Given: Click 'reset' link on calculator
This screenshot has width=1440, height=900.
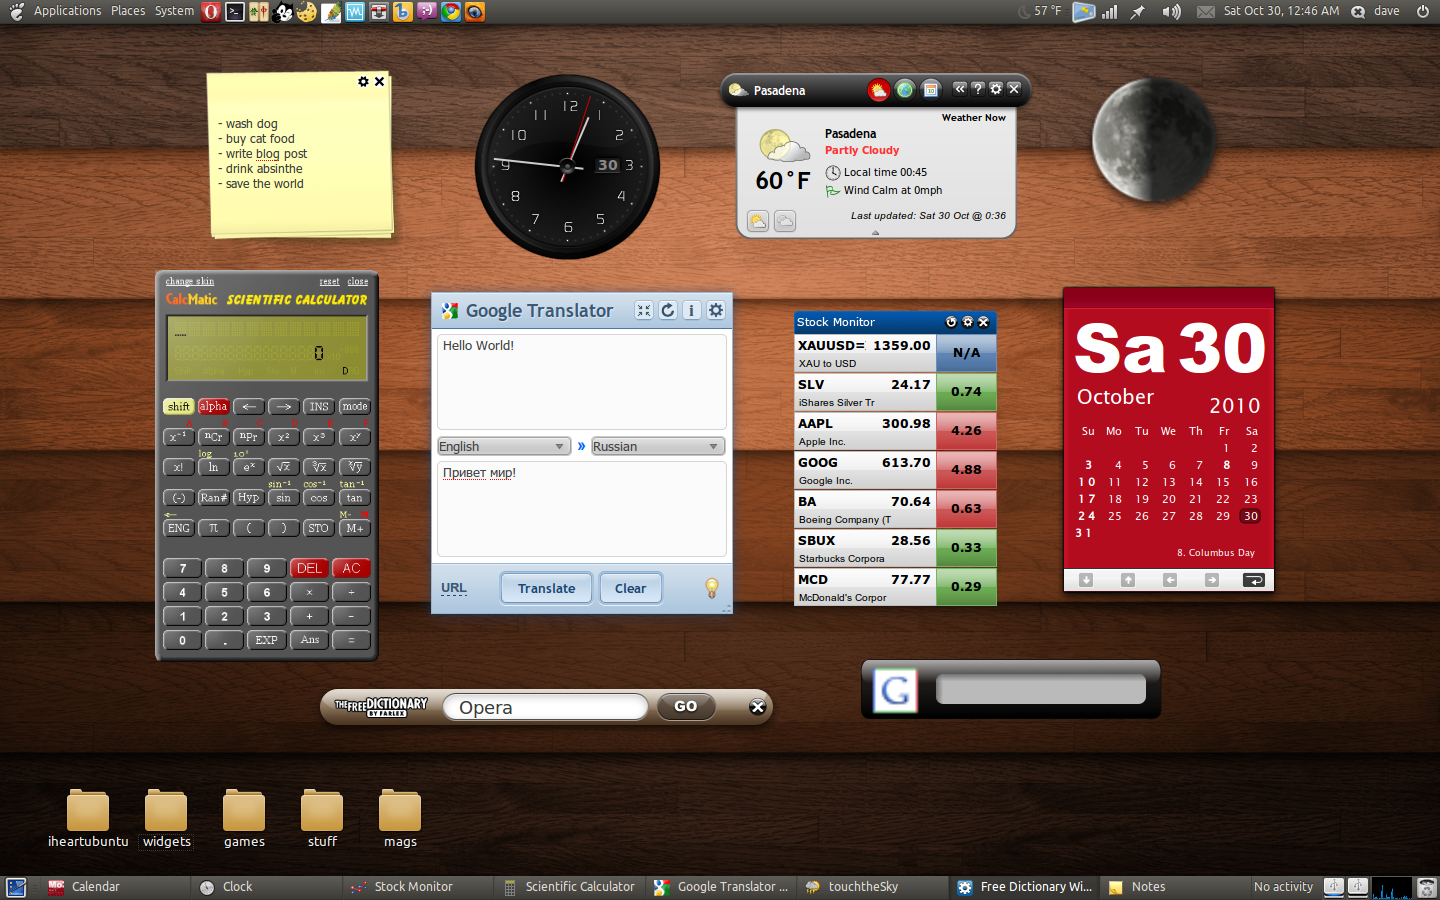Looking at the screenshot, I should point(329,282).
